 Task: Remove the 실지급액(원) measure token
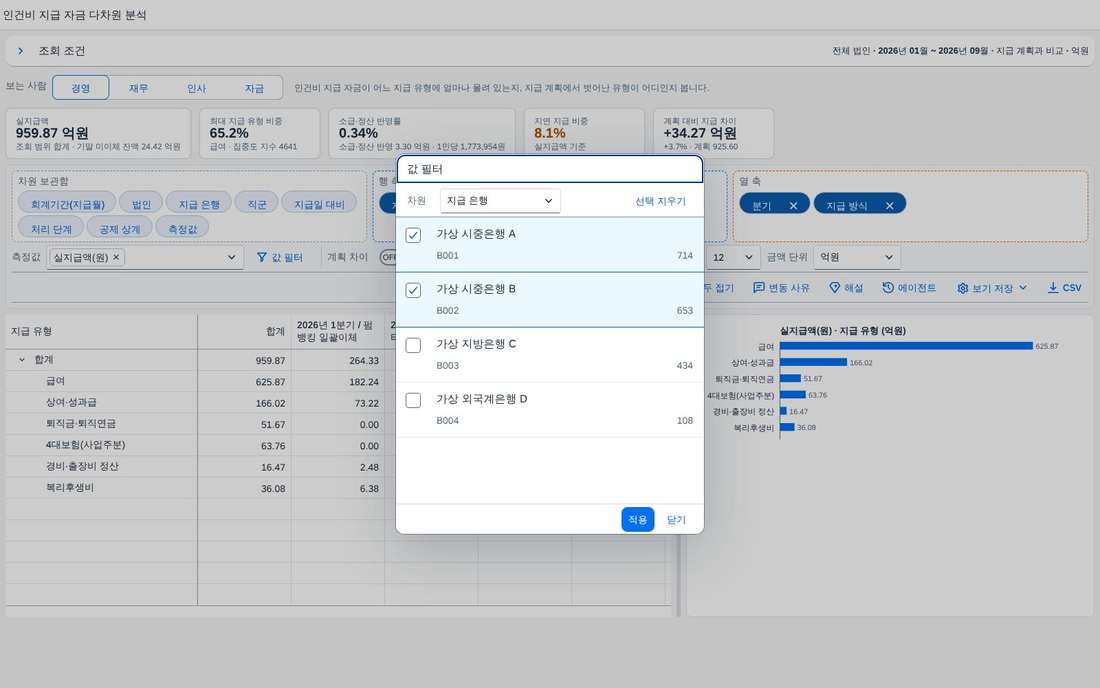click(x=116, y=257)
